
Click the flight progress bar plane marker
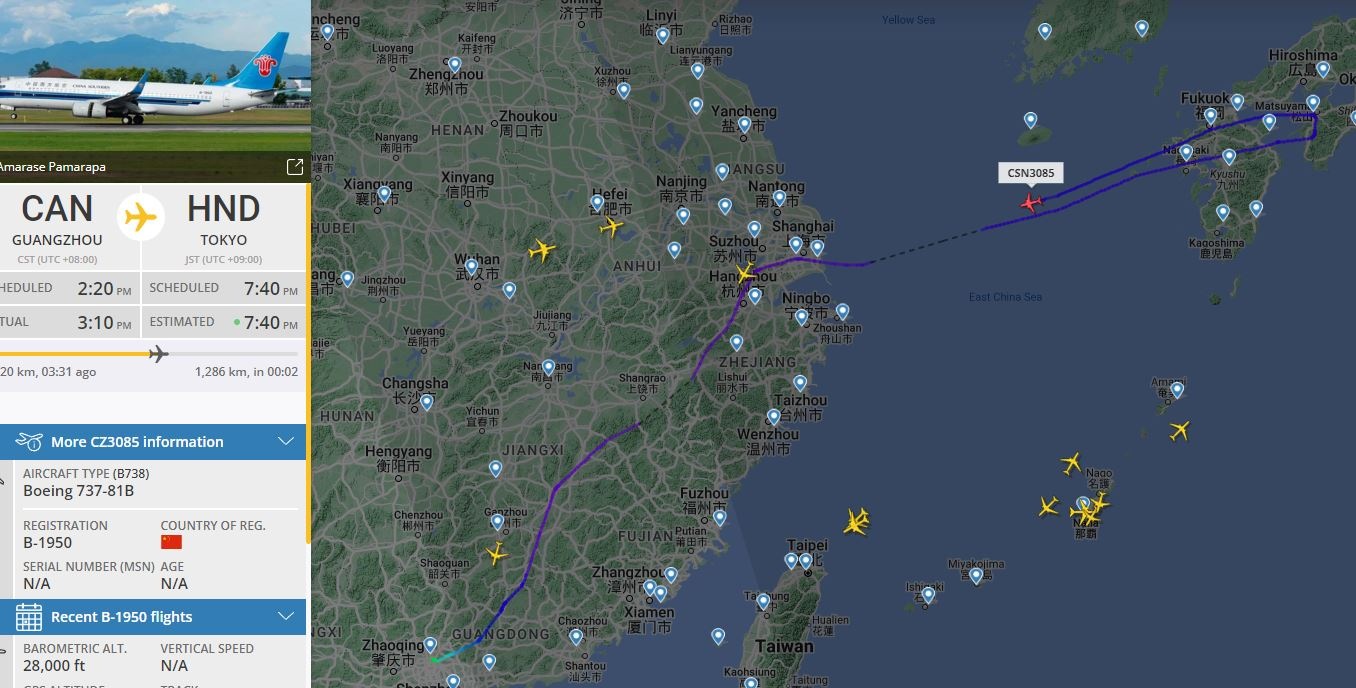coord(157,353)
